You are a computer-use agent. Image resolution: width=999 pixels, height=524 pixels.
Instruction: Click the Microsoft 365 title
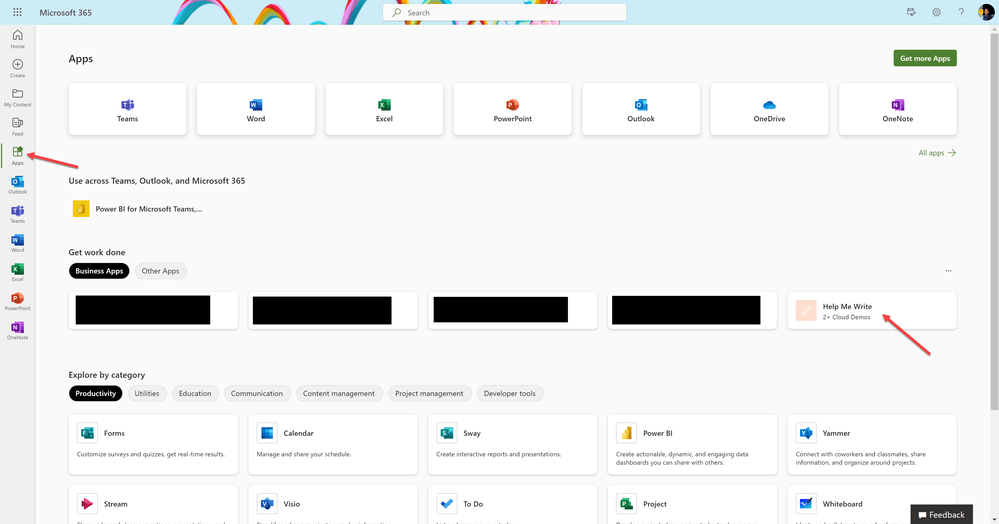66,12
